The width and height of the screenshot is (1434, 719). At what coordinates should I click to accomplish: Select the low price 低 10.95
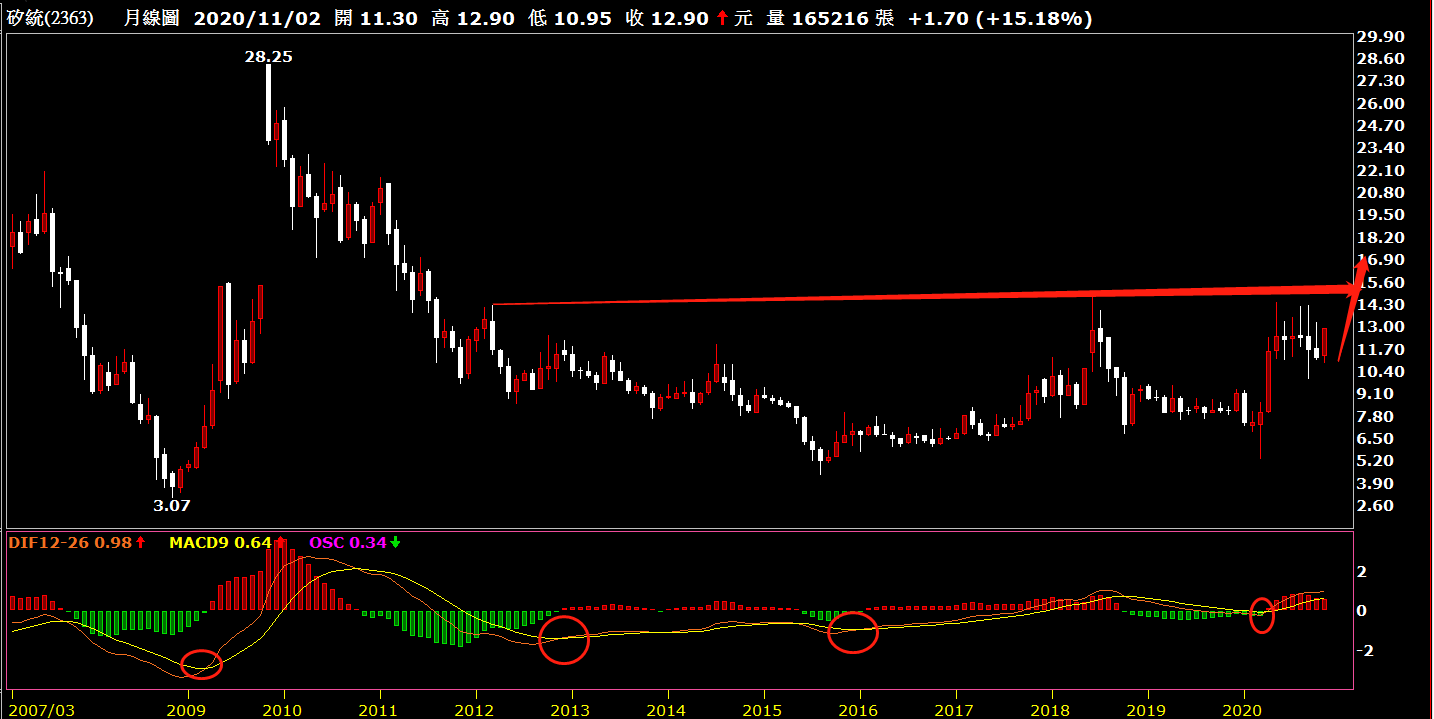[570, 18]
